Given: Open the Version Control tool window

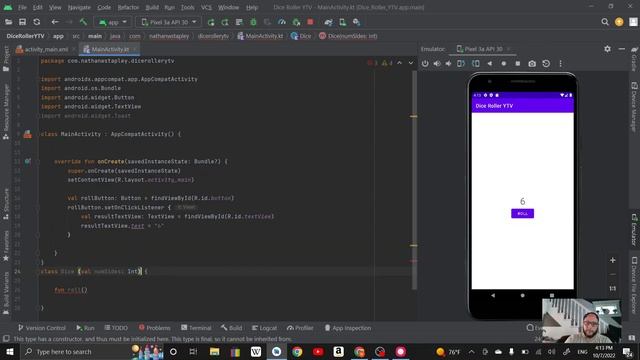Looking at the screenshot, I should [x=42, y=328].
